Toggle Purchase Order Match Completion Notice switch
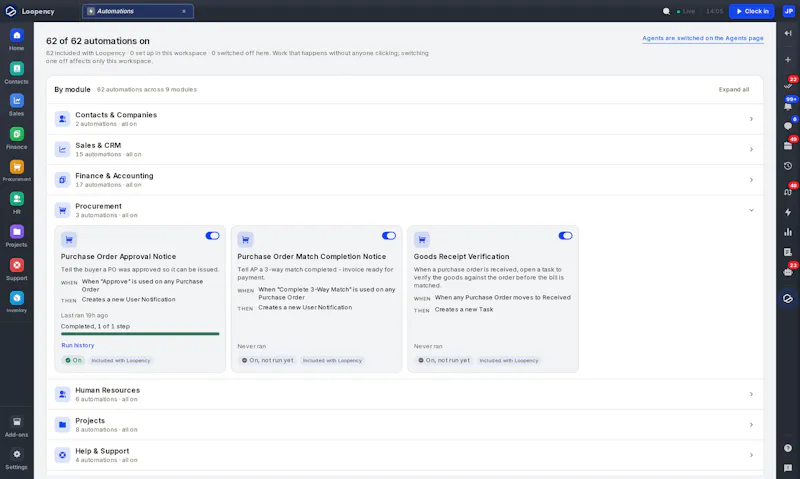This screenshot has width=800, height=479. [389, 236]
